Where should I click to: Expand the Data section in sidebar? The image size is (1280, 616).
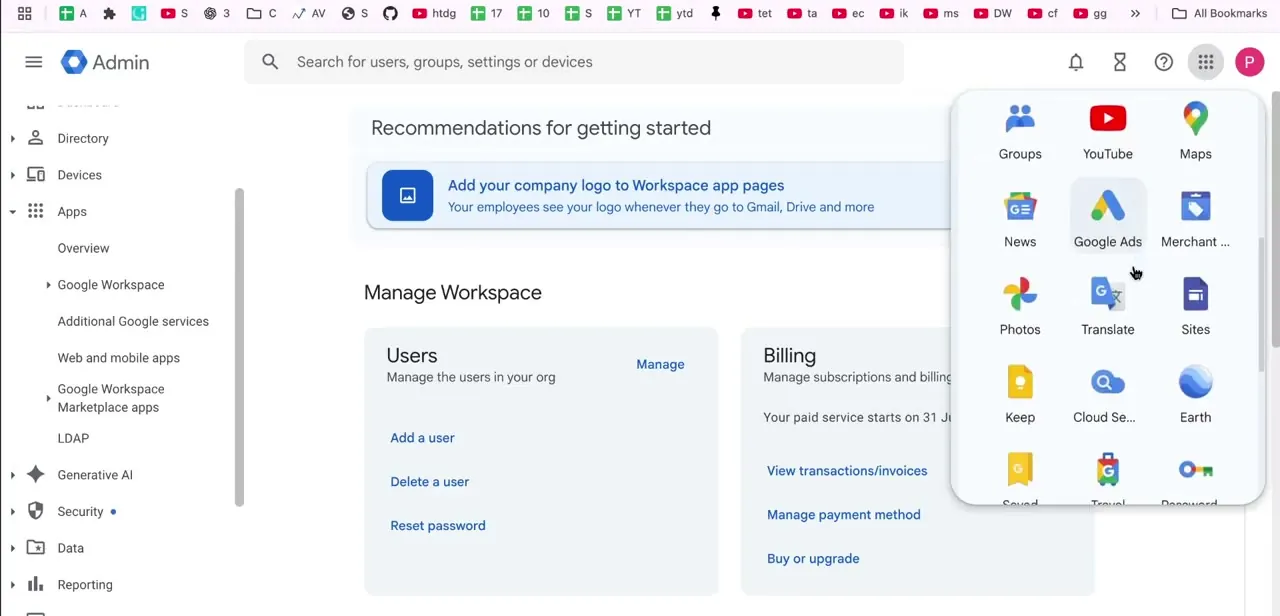12,548
